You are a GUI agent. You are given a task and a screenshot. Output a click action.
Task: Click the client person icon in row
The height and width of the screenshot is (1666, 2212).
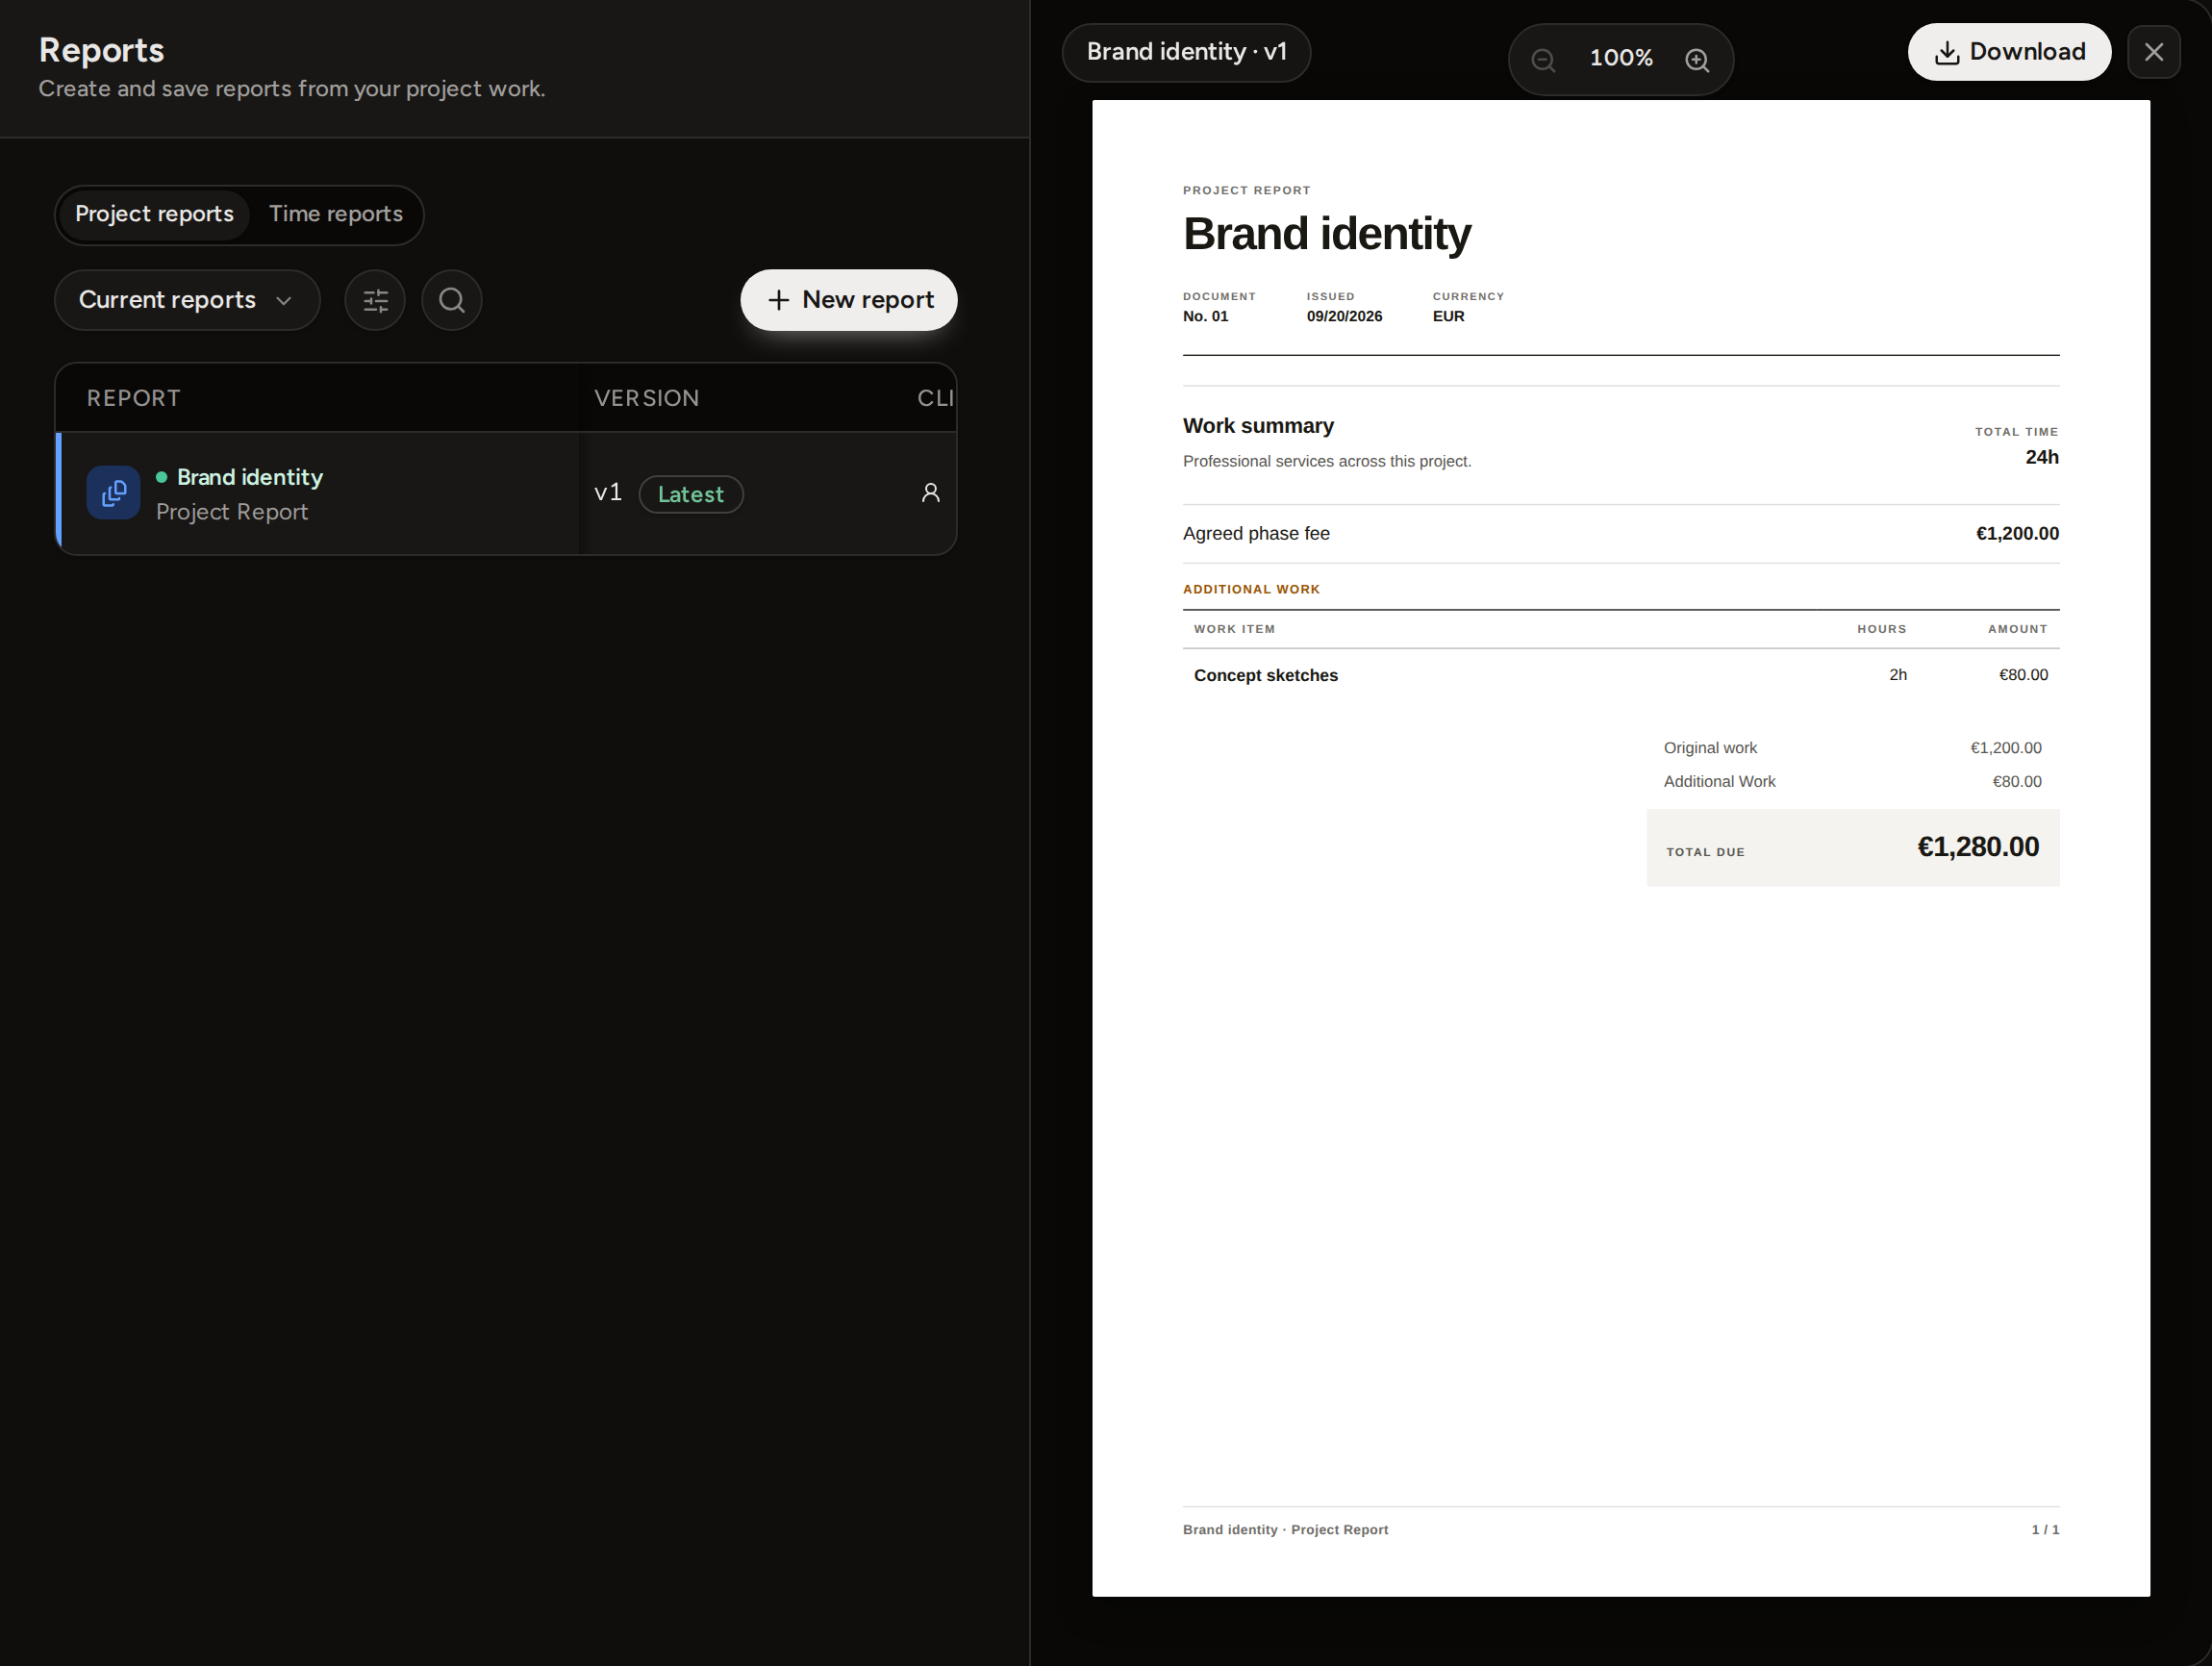pos(930,493)
